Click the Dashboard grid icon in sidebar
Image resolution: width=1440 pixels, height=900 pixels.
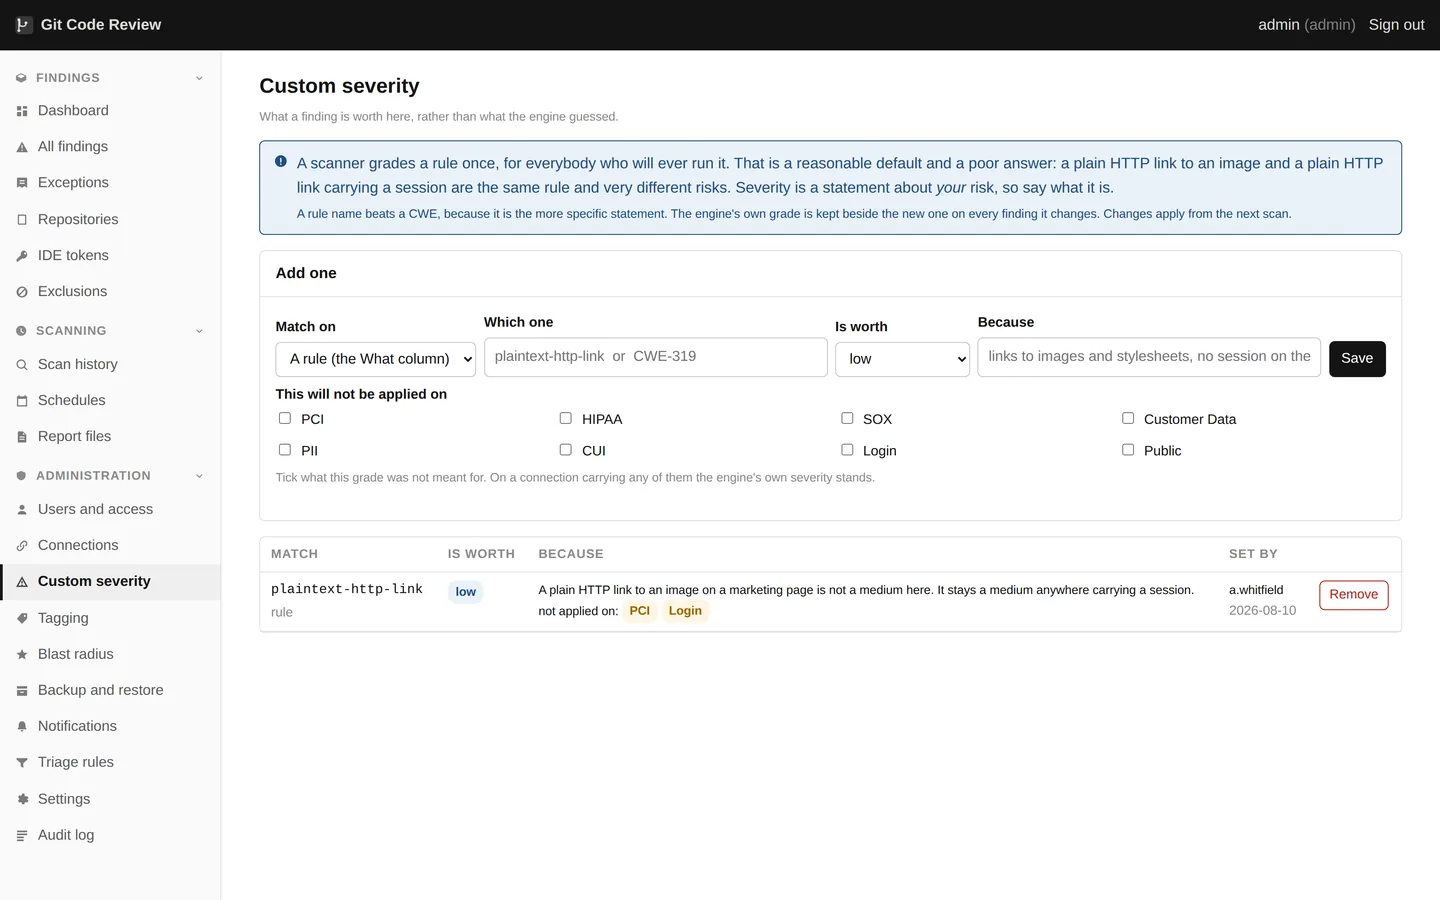22,111
